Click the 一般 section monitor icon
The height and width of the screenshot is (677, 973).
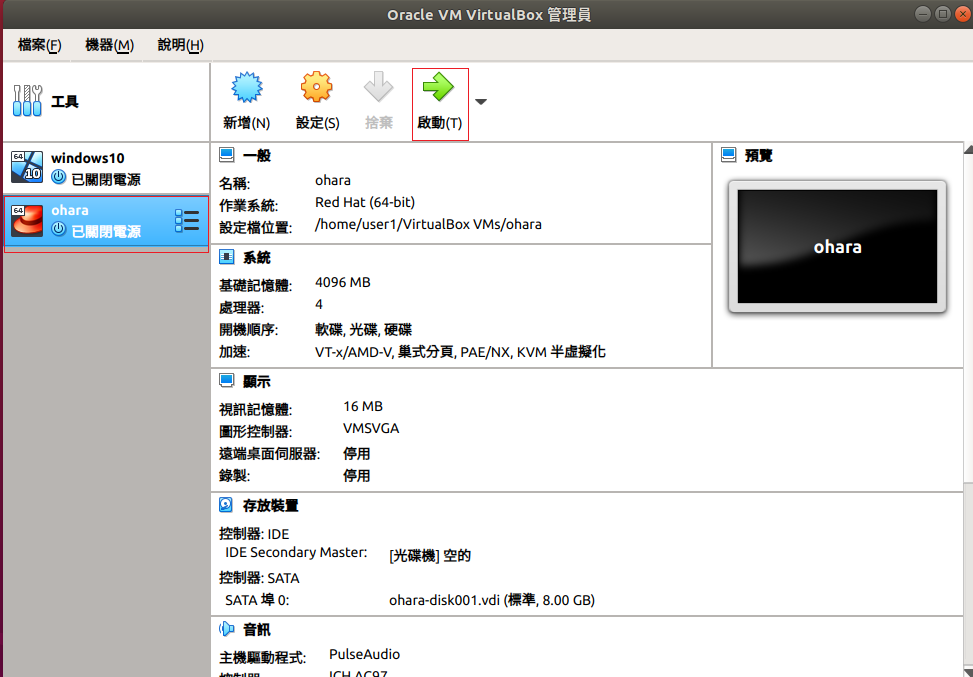[x=226, y=155]
